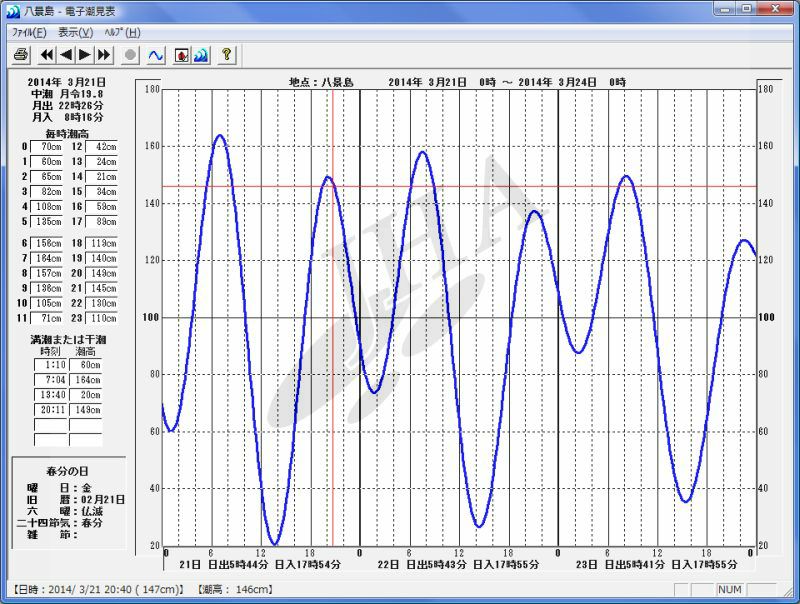The width and height of the screenshot is (800, 604).
Task: Select the 7 o'clock 164cm tide field
Action: click(x=46, y=259)
